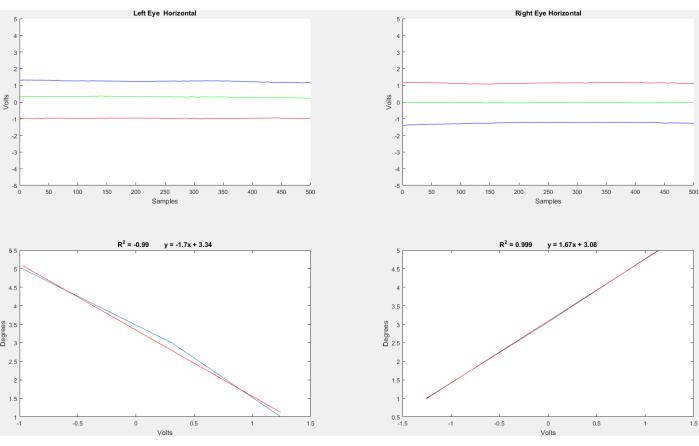Image resolution: width=699 pixels, height=446 pixels.
Task: Click the y-tick "5" on Left Eye Horizontal plot
Action: tap(15, 19)
